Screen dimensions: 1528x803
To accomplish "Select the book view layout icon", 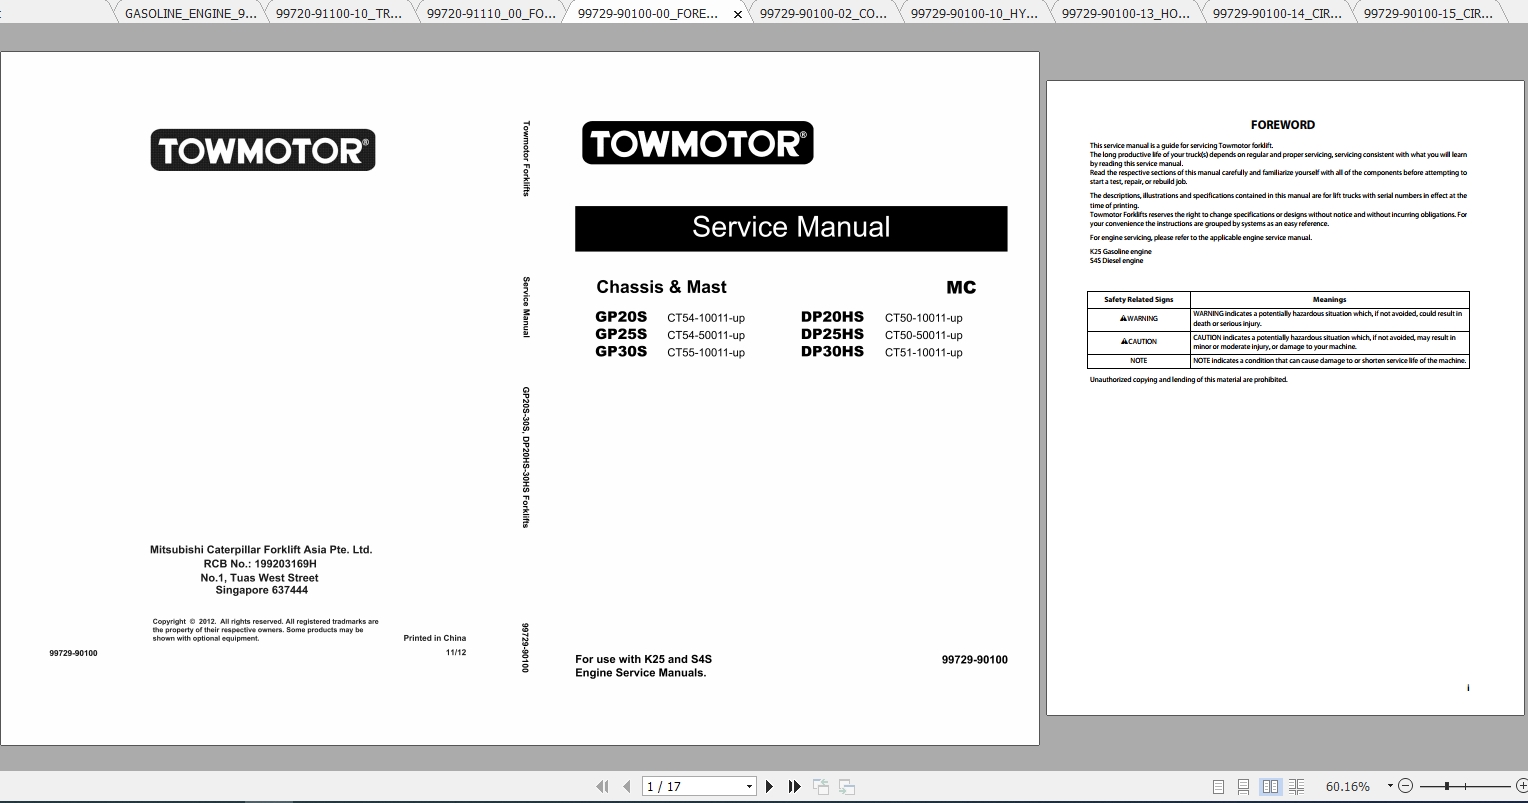I will [1297, 786].
